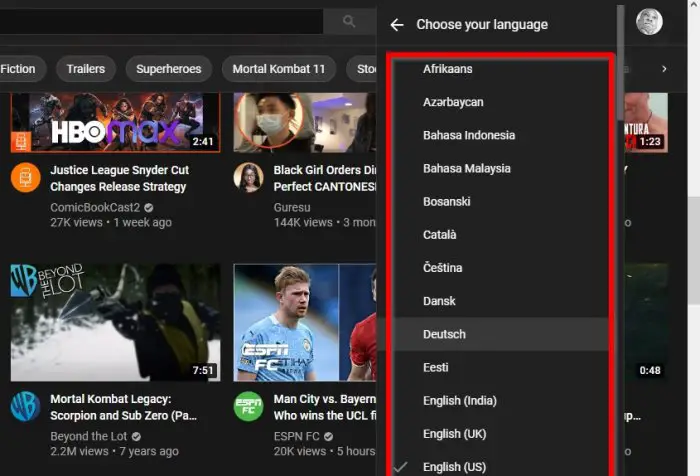Filter by the Trailers chip
Screen dimensions: 700x476
pos(86,69)
